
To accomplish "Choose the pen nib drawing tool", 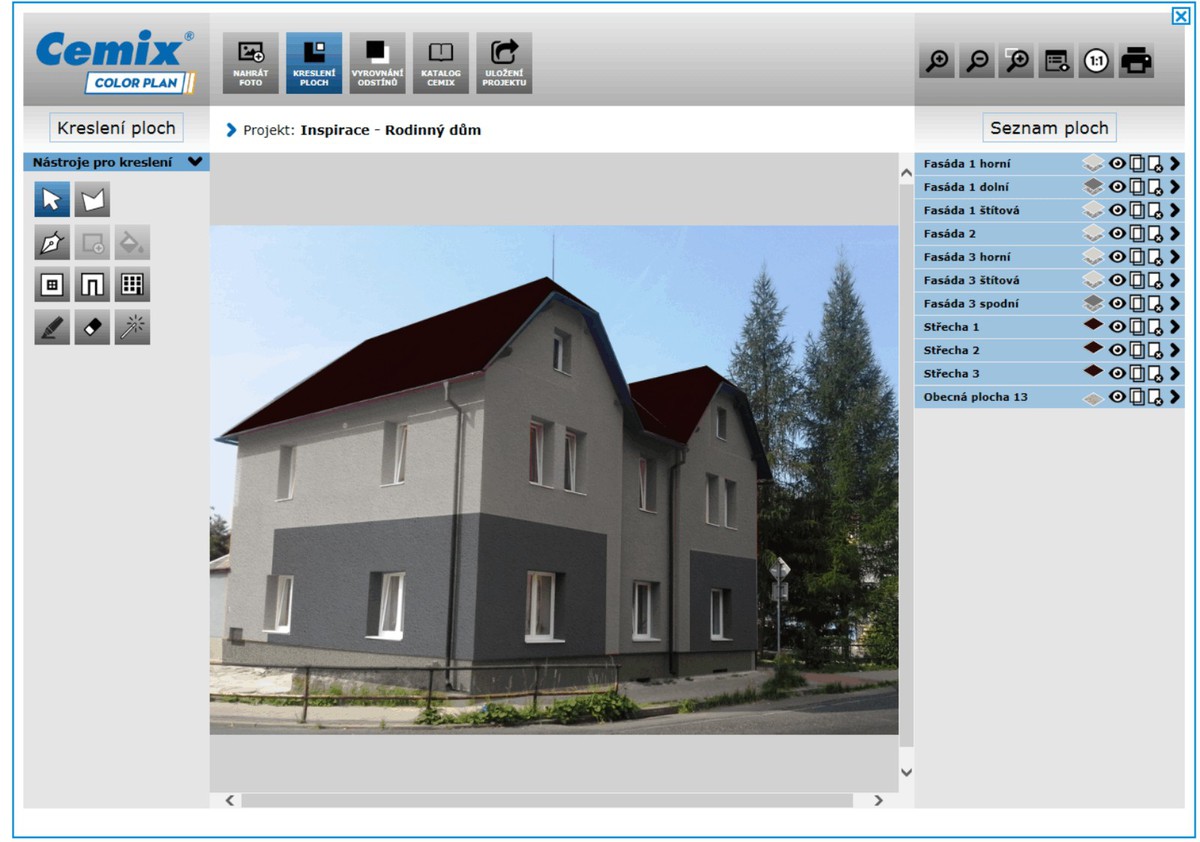I will tap(52, 242).
